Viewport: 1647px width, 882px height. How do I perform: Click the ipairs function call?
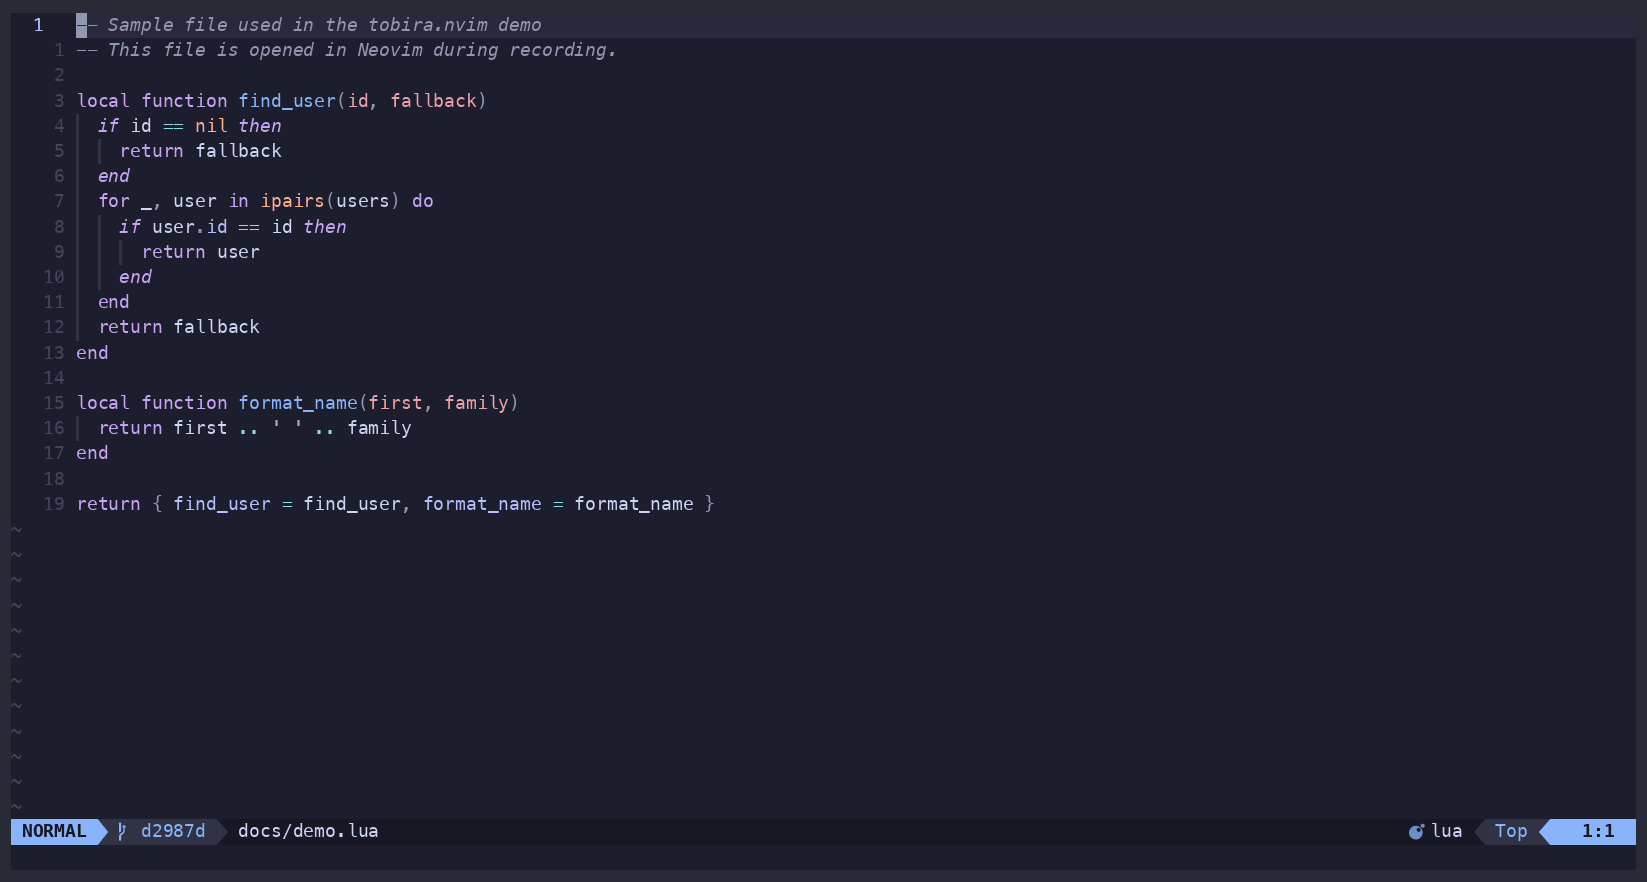pyautogui.click(x=293, y=201)
